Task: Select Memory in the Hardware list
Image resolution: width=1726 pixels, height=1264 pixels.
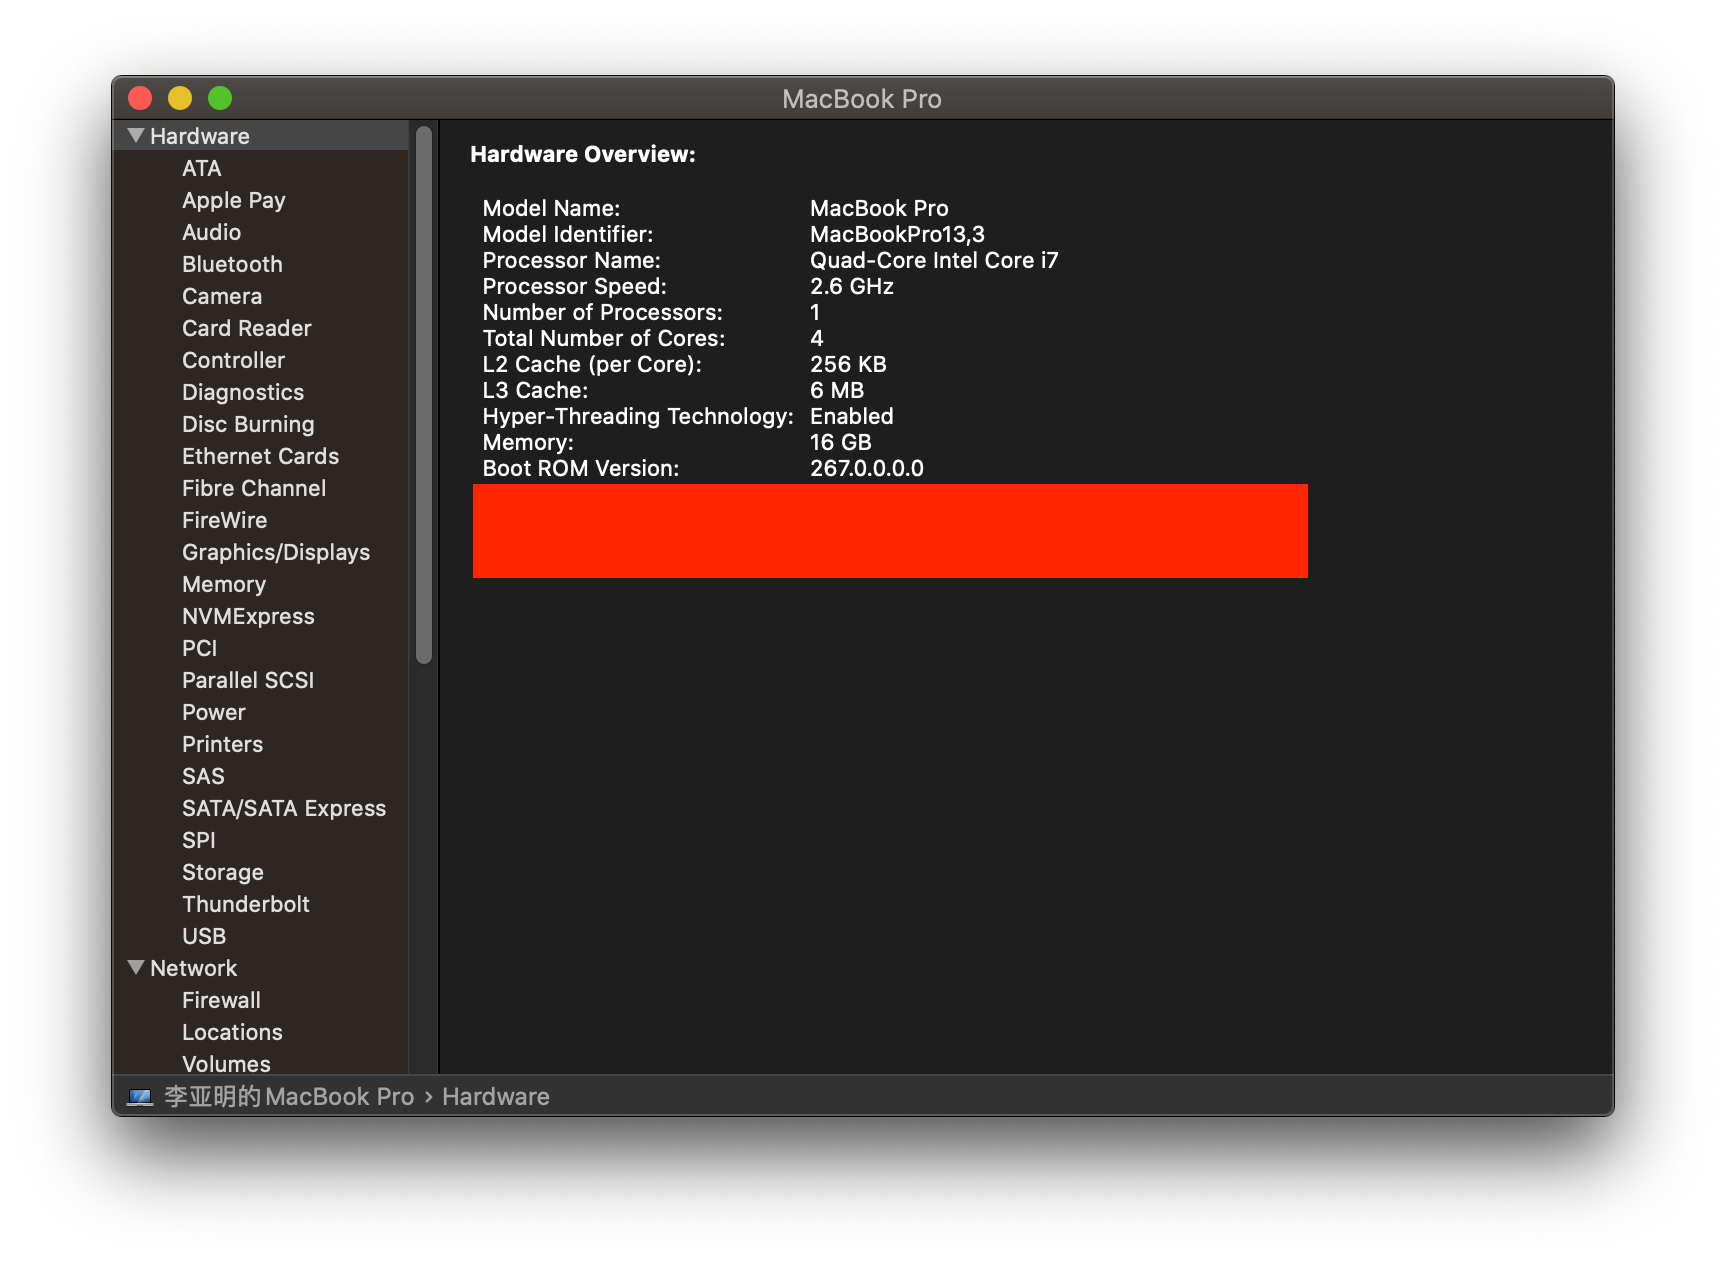Action: [223, 584]
